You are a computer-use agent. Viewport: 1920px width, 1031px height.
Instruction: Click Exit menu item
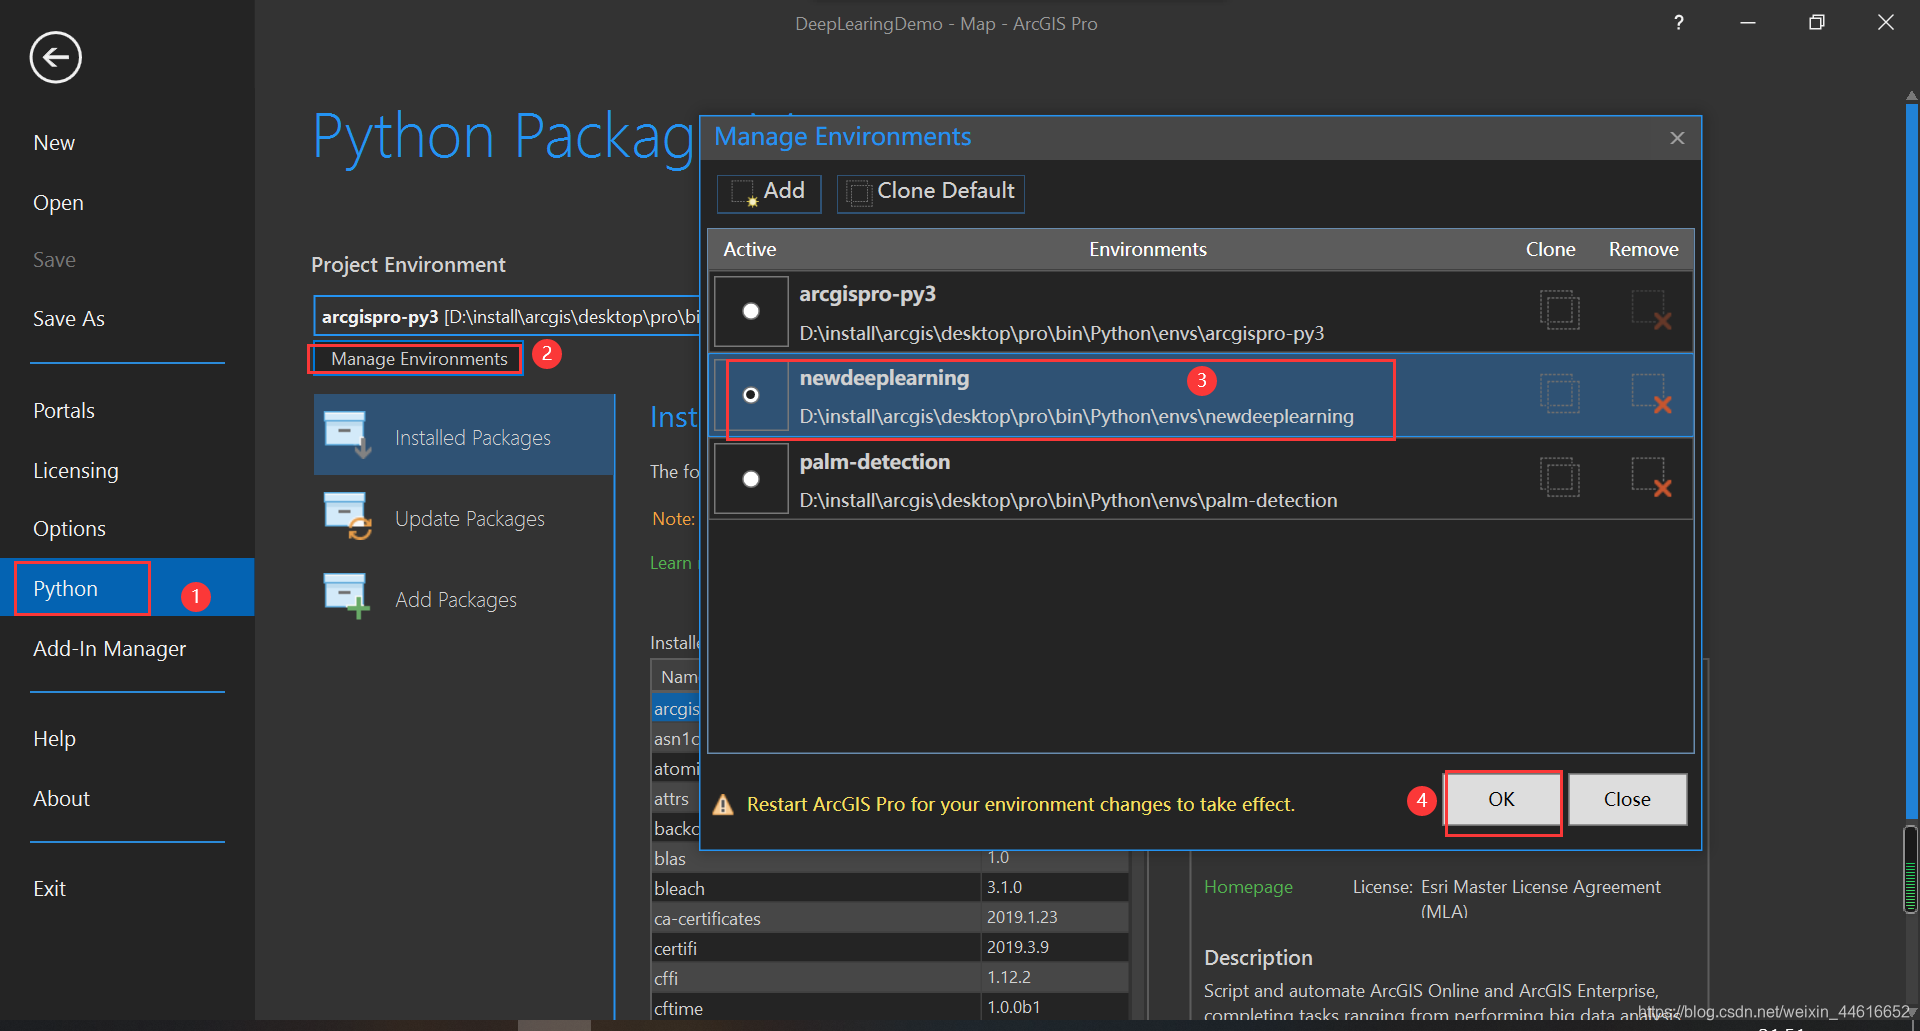click(49, 889)
